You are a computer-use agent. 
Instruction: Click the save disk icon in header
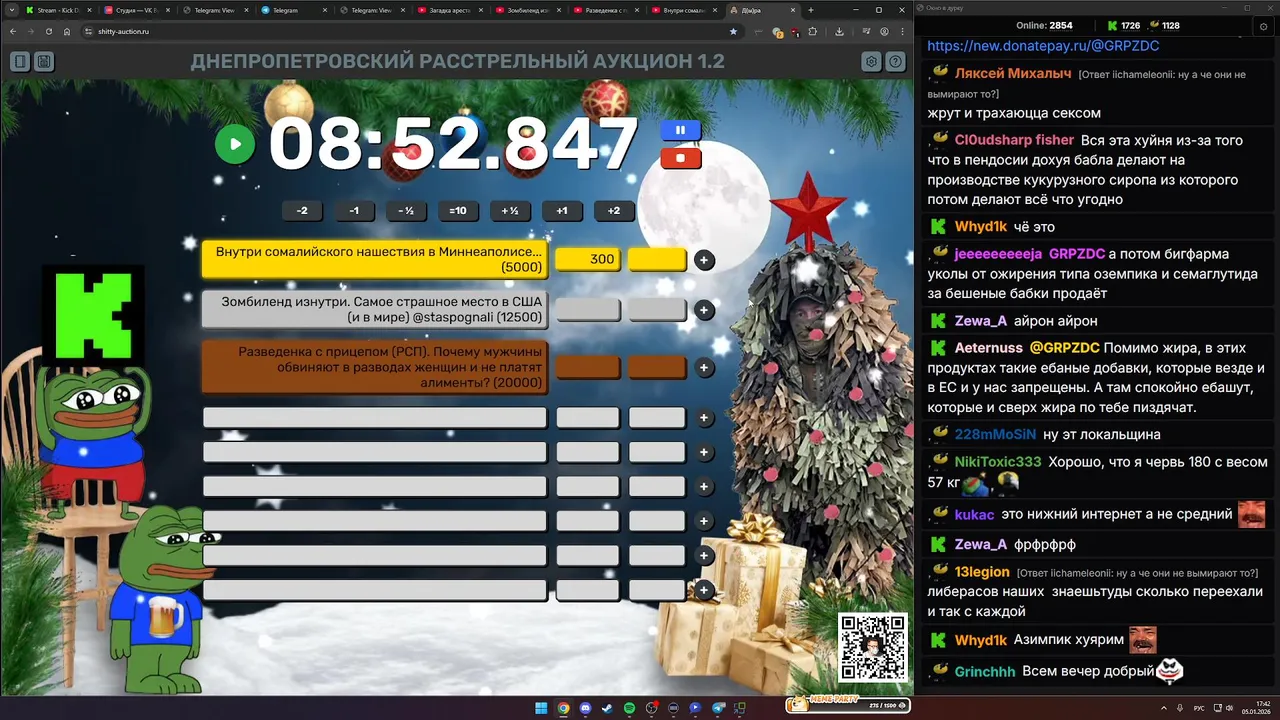(44, 61)
